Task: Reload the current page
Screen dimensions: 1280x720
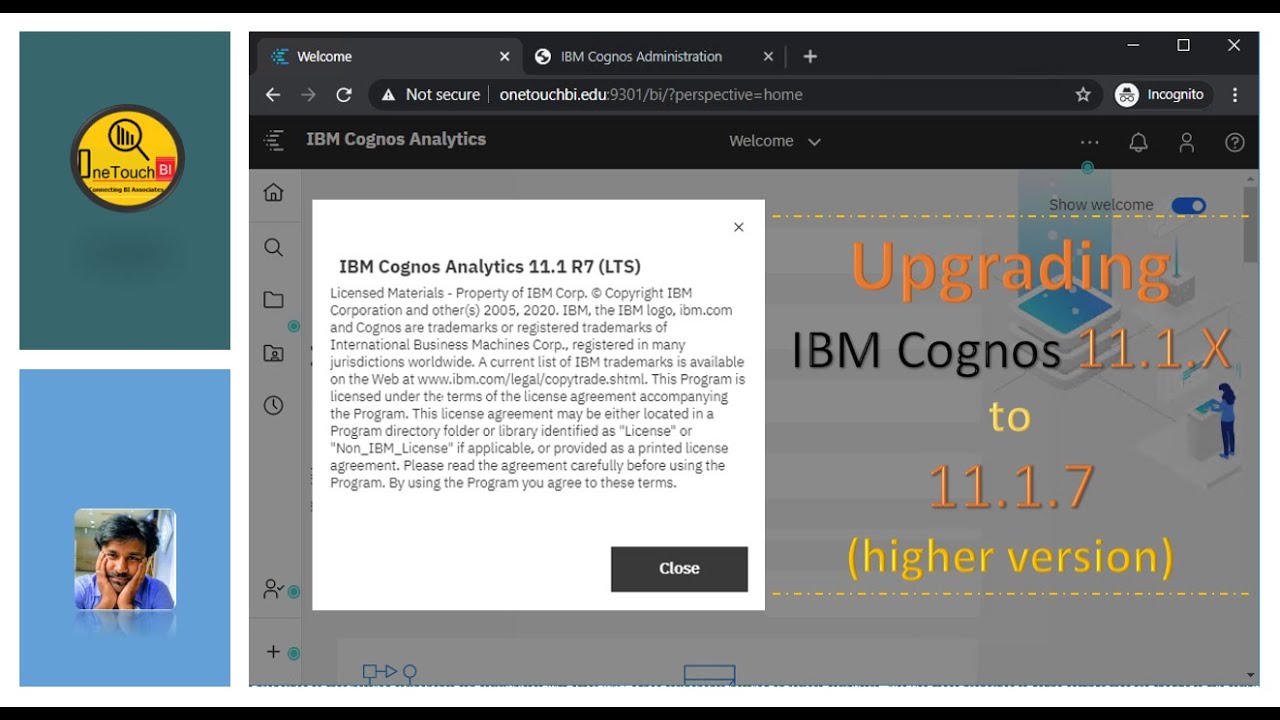Action: pyautogui.click(x=344, y=94)
